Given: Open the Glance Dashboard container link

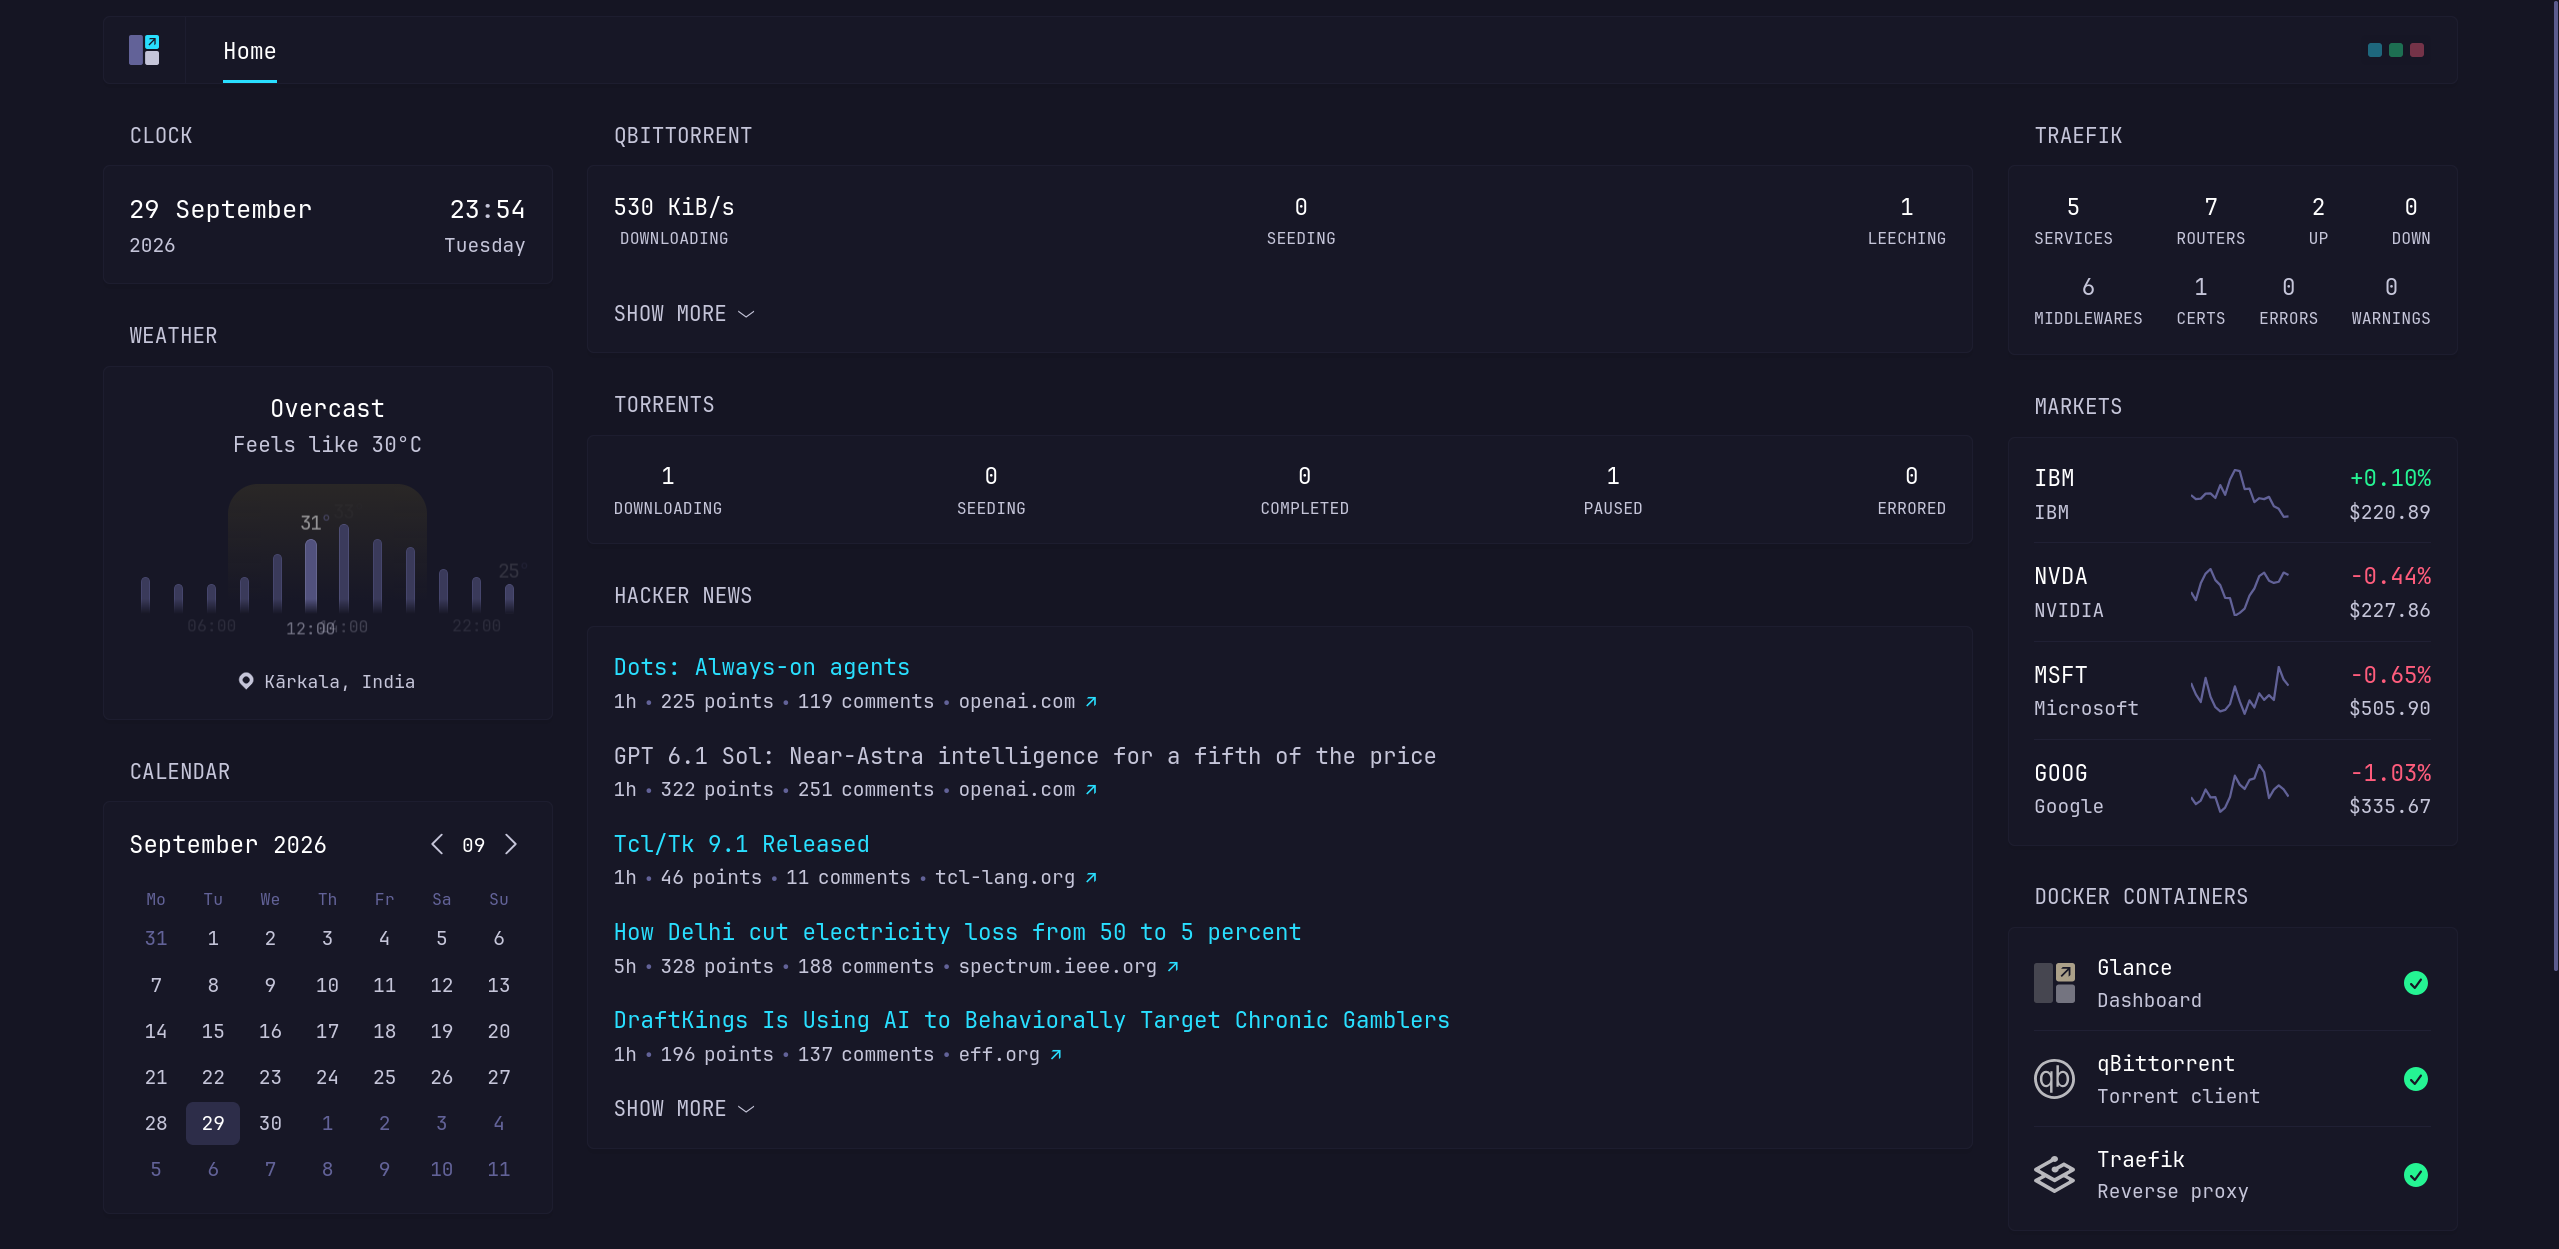Looking at the screenshot, I should point(2134,967).
